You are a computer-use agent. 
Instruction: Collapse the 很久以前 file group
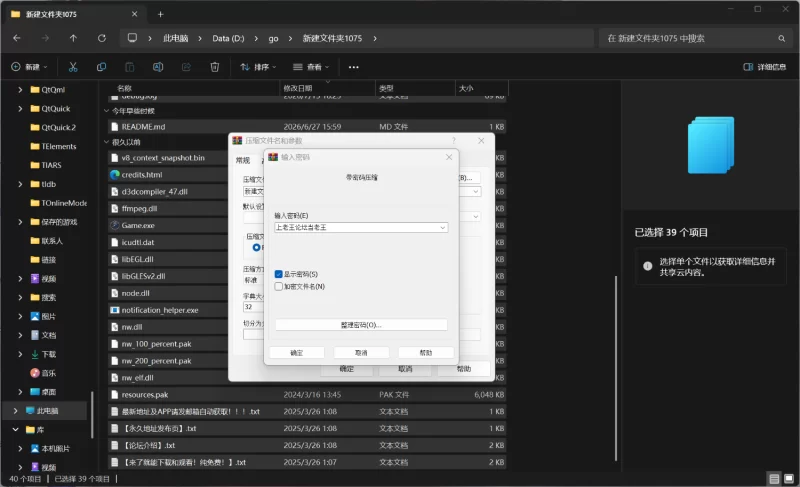106,142
